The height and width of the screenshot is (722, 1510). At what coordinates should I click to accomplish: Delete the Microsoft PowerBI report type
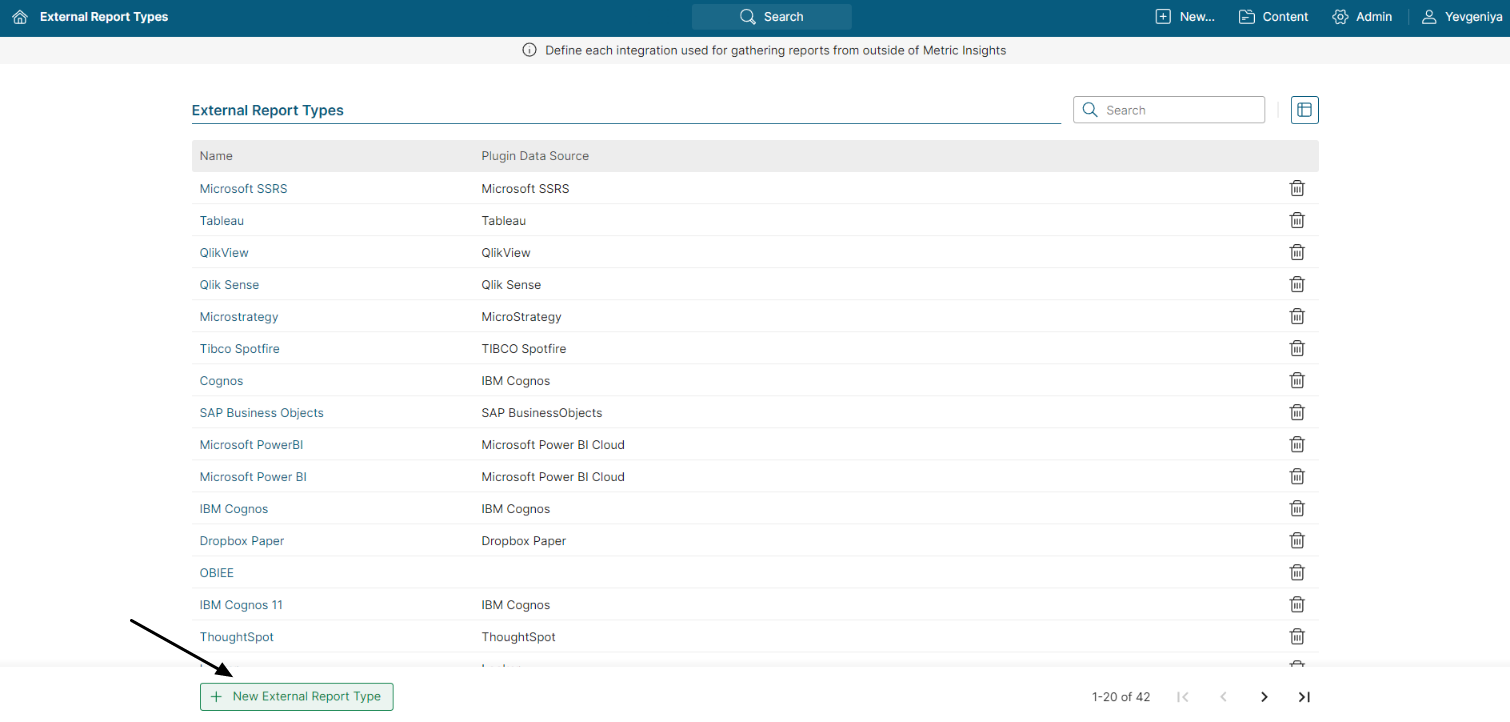click(x=1297, y=444)
